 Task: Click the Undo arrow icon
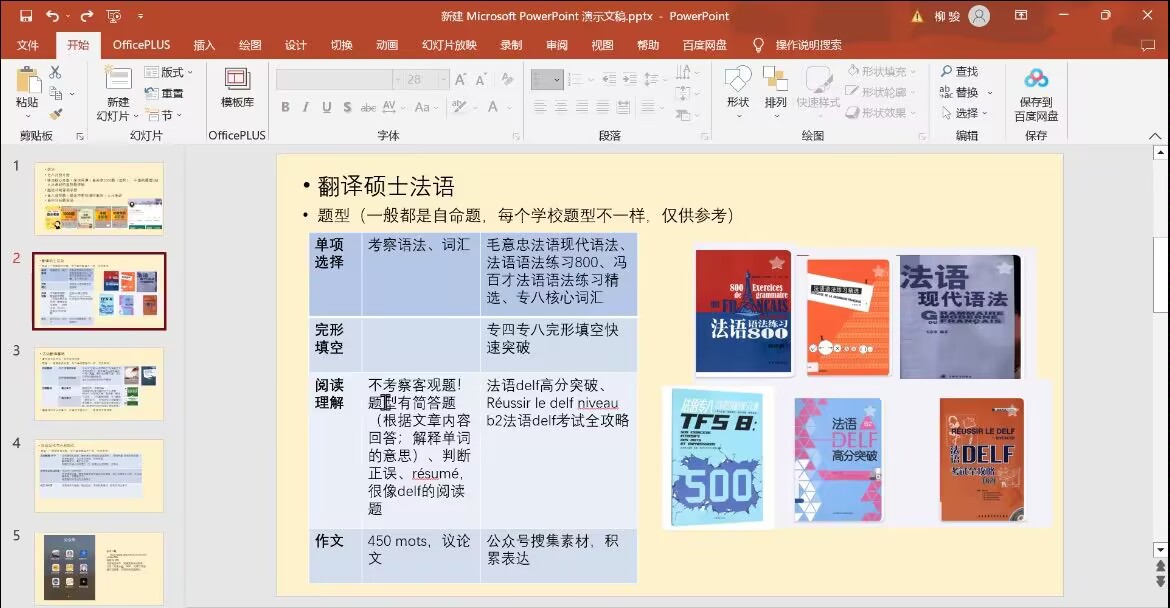pyautogui.click(x=52, y=16)
